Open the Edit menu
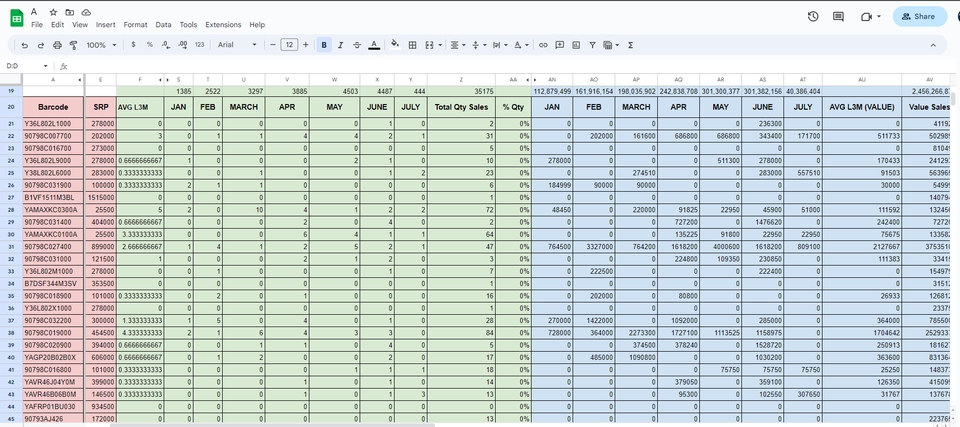The width and height of the screenshot is (960, 427). pyautogui.click(x=58, y=25)
